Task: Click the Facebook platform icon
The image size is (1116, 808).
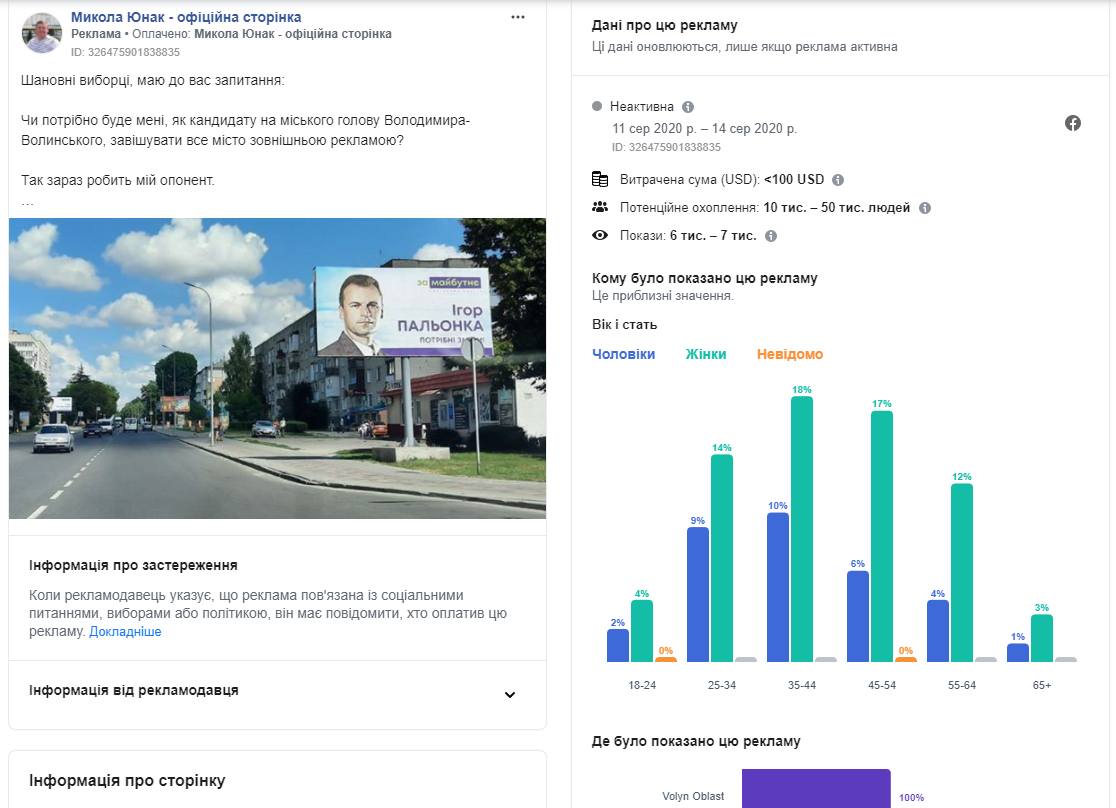Action: [x=1073, y=124]
